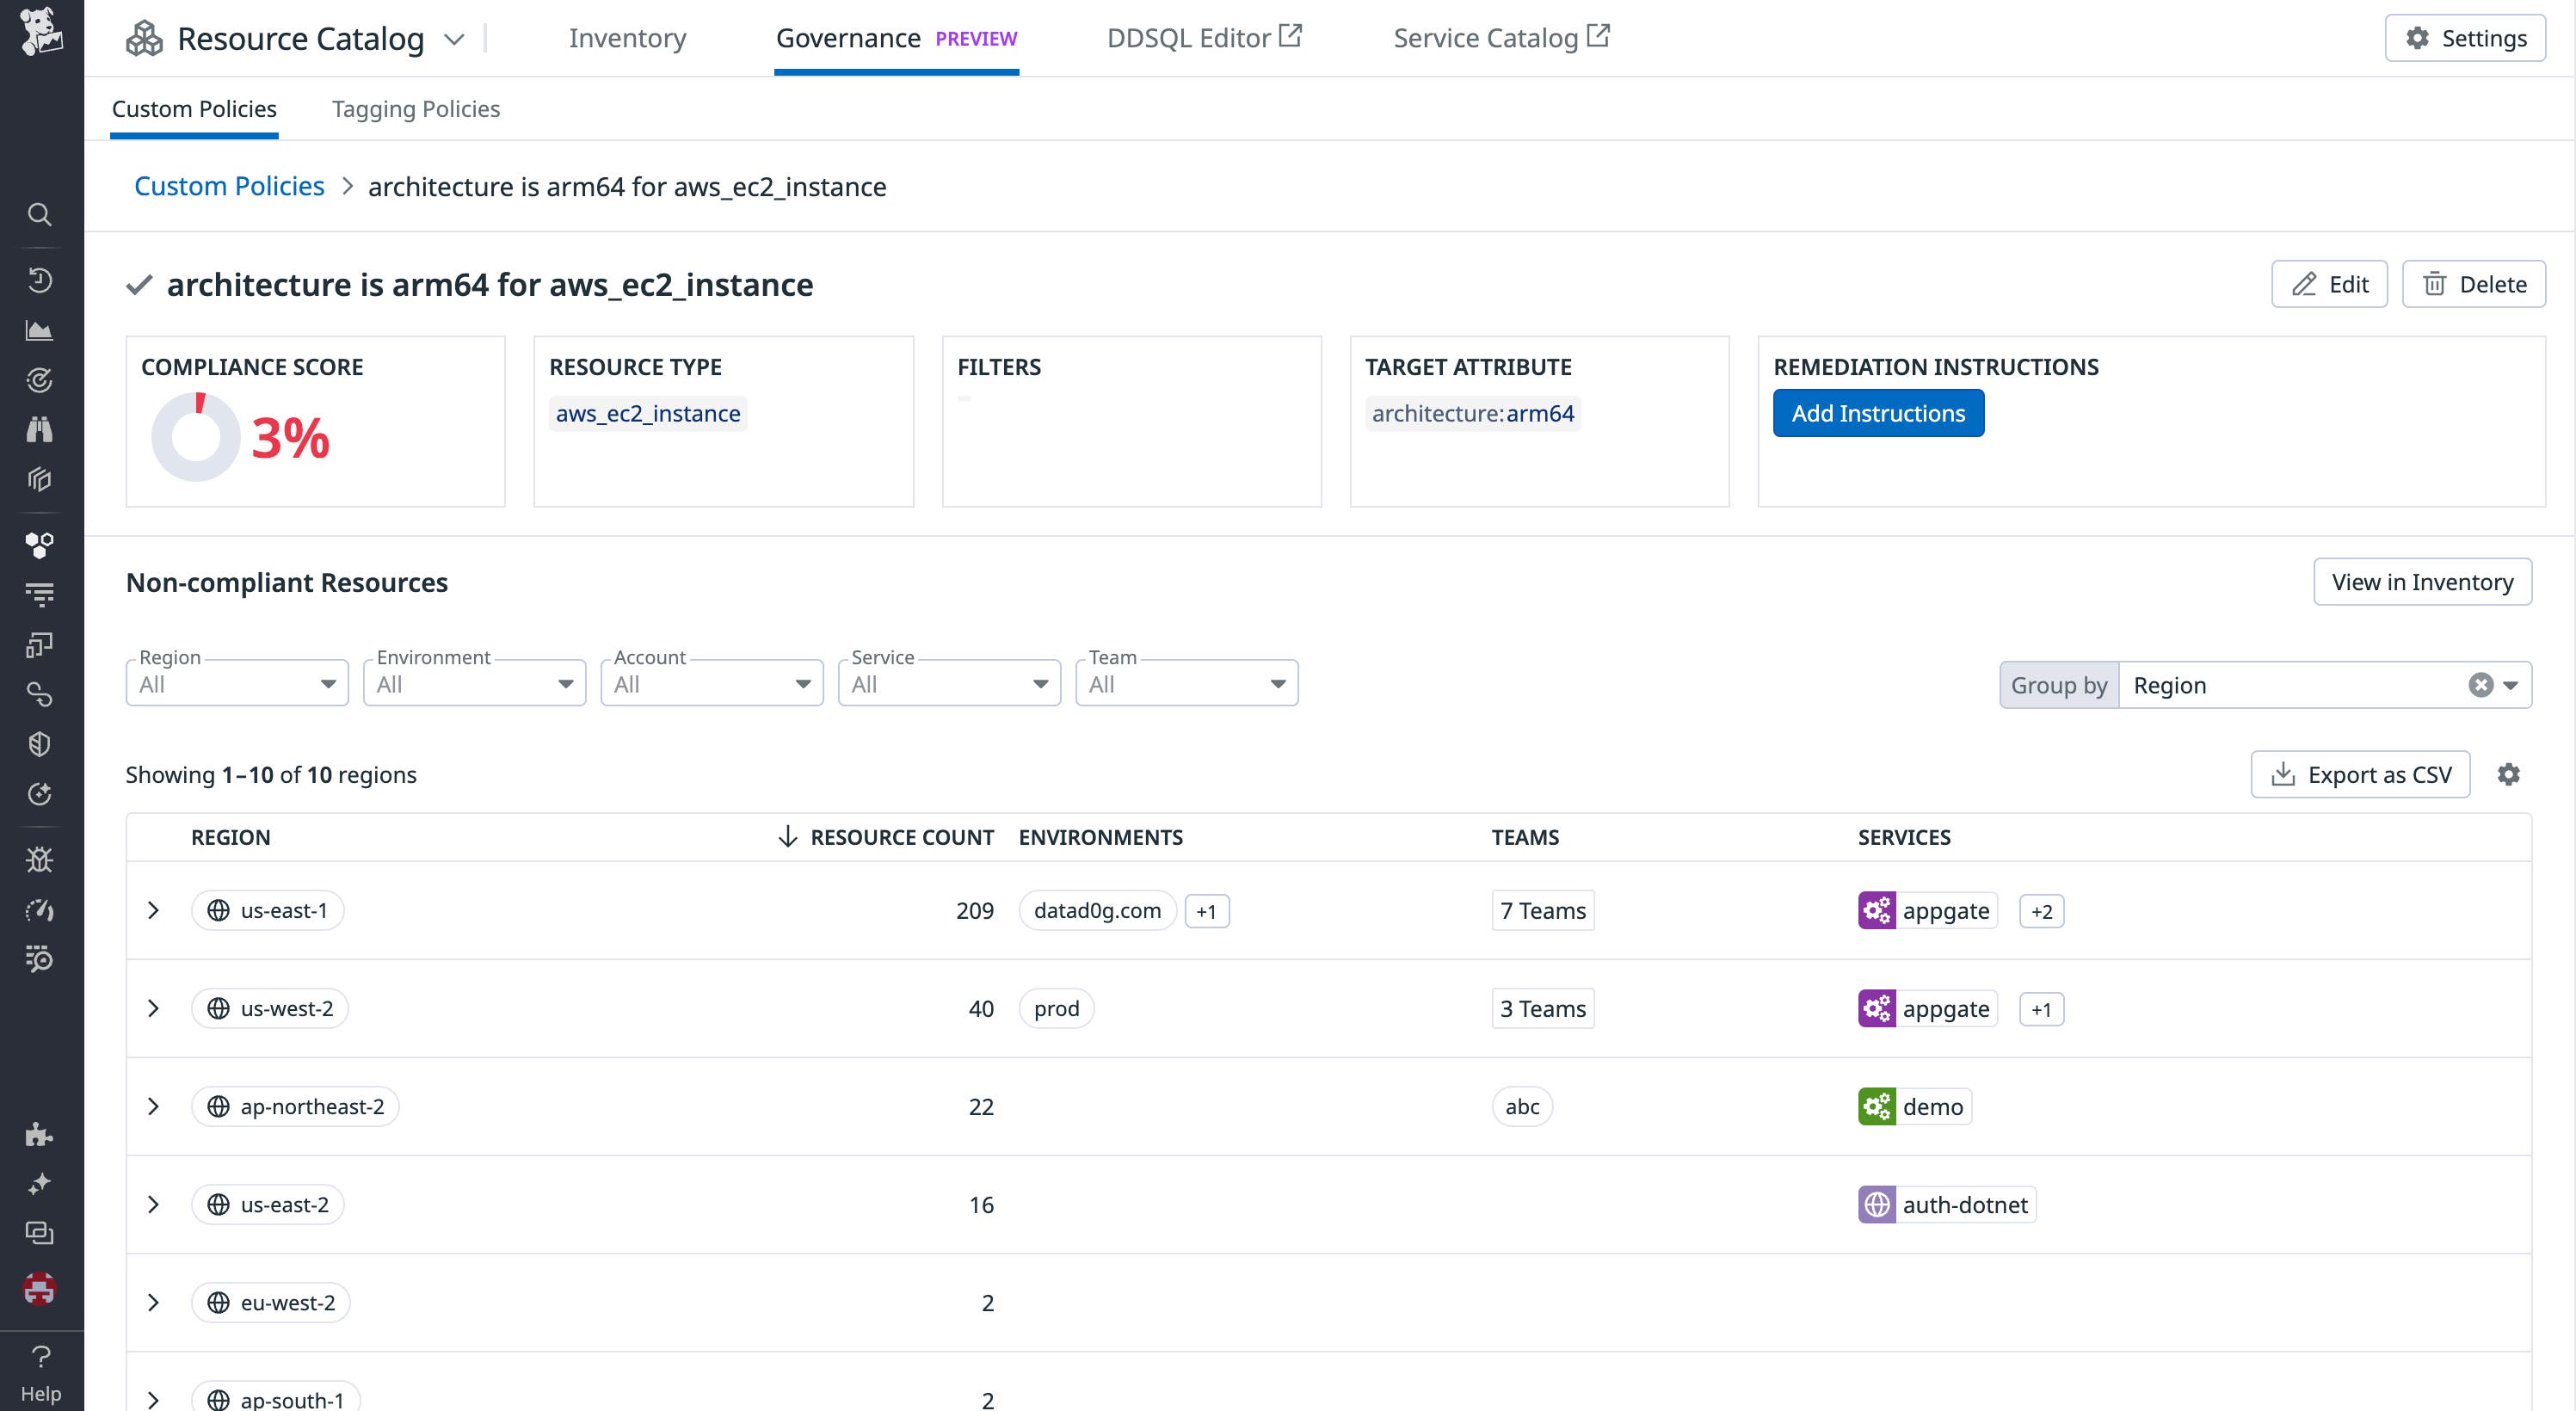Open the search icon in the left sidebar
This screenshot has width=2576, height=1411.
coord(40,214)
